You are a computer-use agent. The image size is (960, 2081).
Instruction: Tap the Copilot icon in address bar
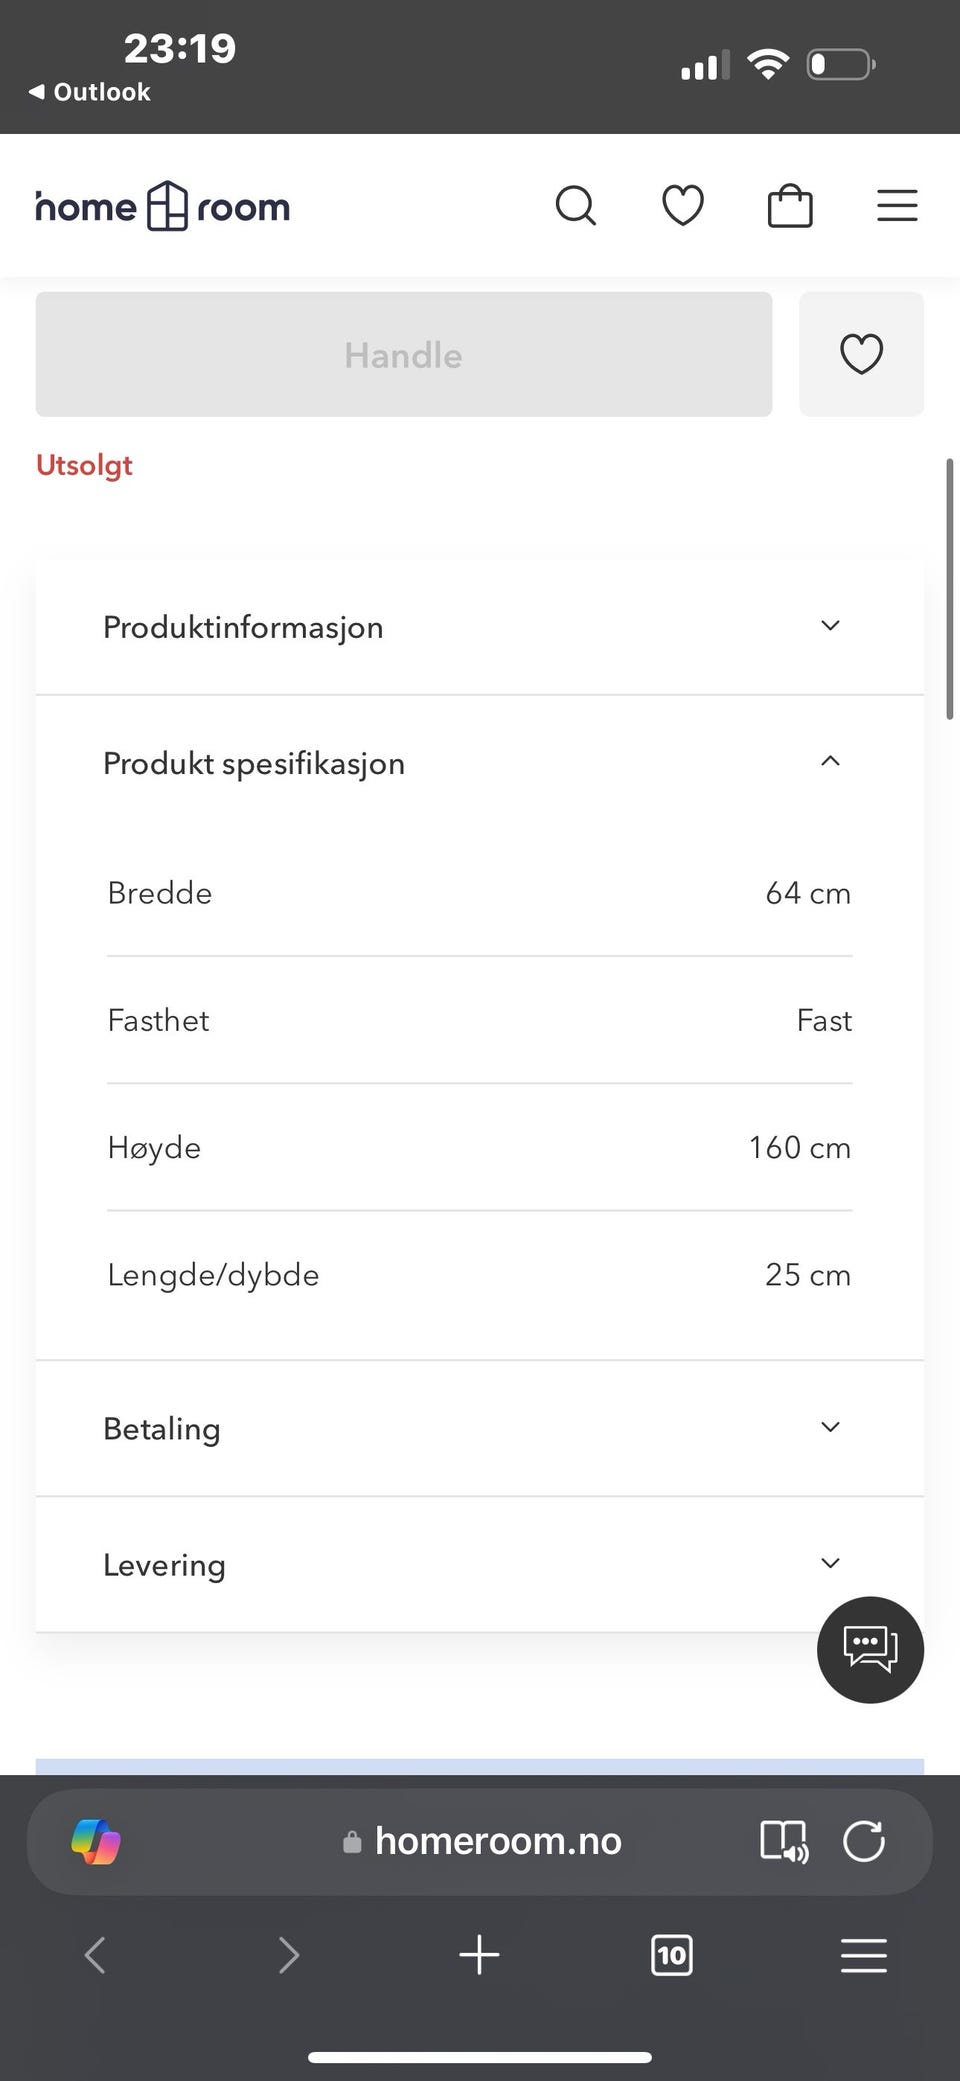click(96, 1841)
